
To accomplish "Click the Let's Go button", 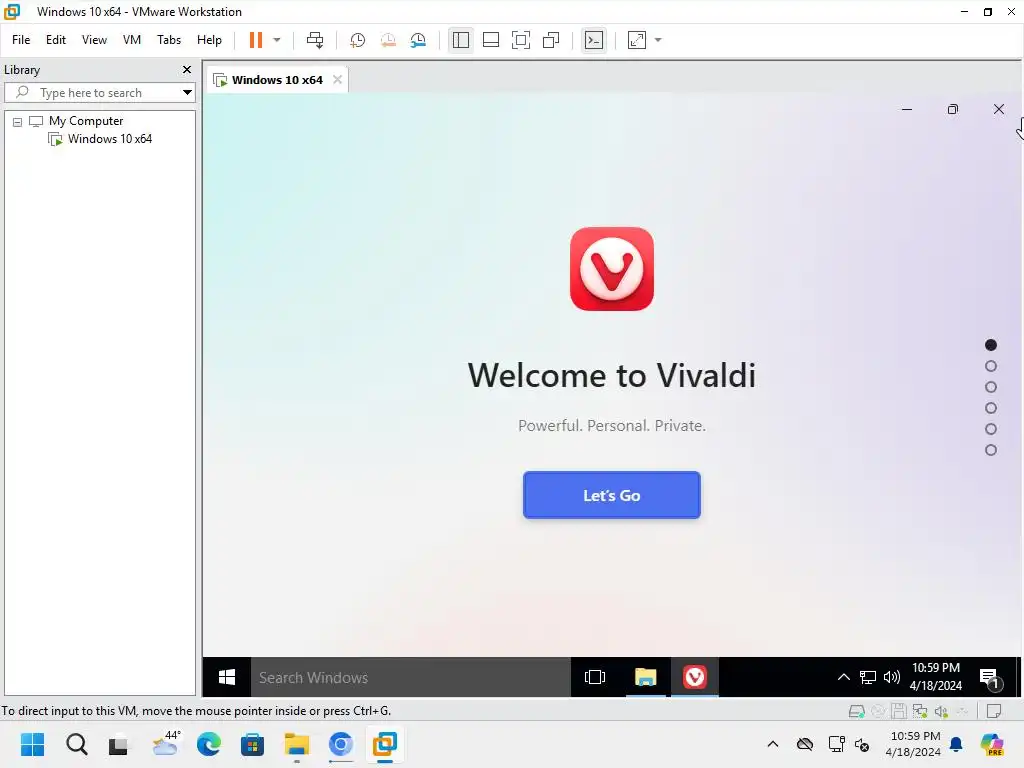I will point(611,495).
